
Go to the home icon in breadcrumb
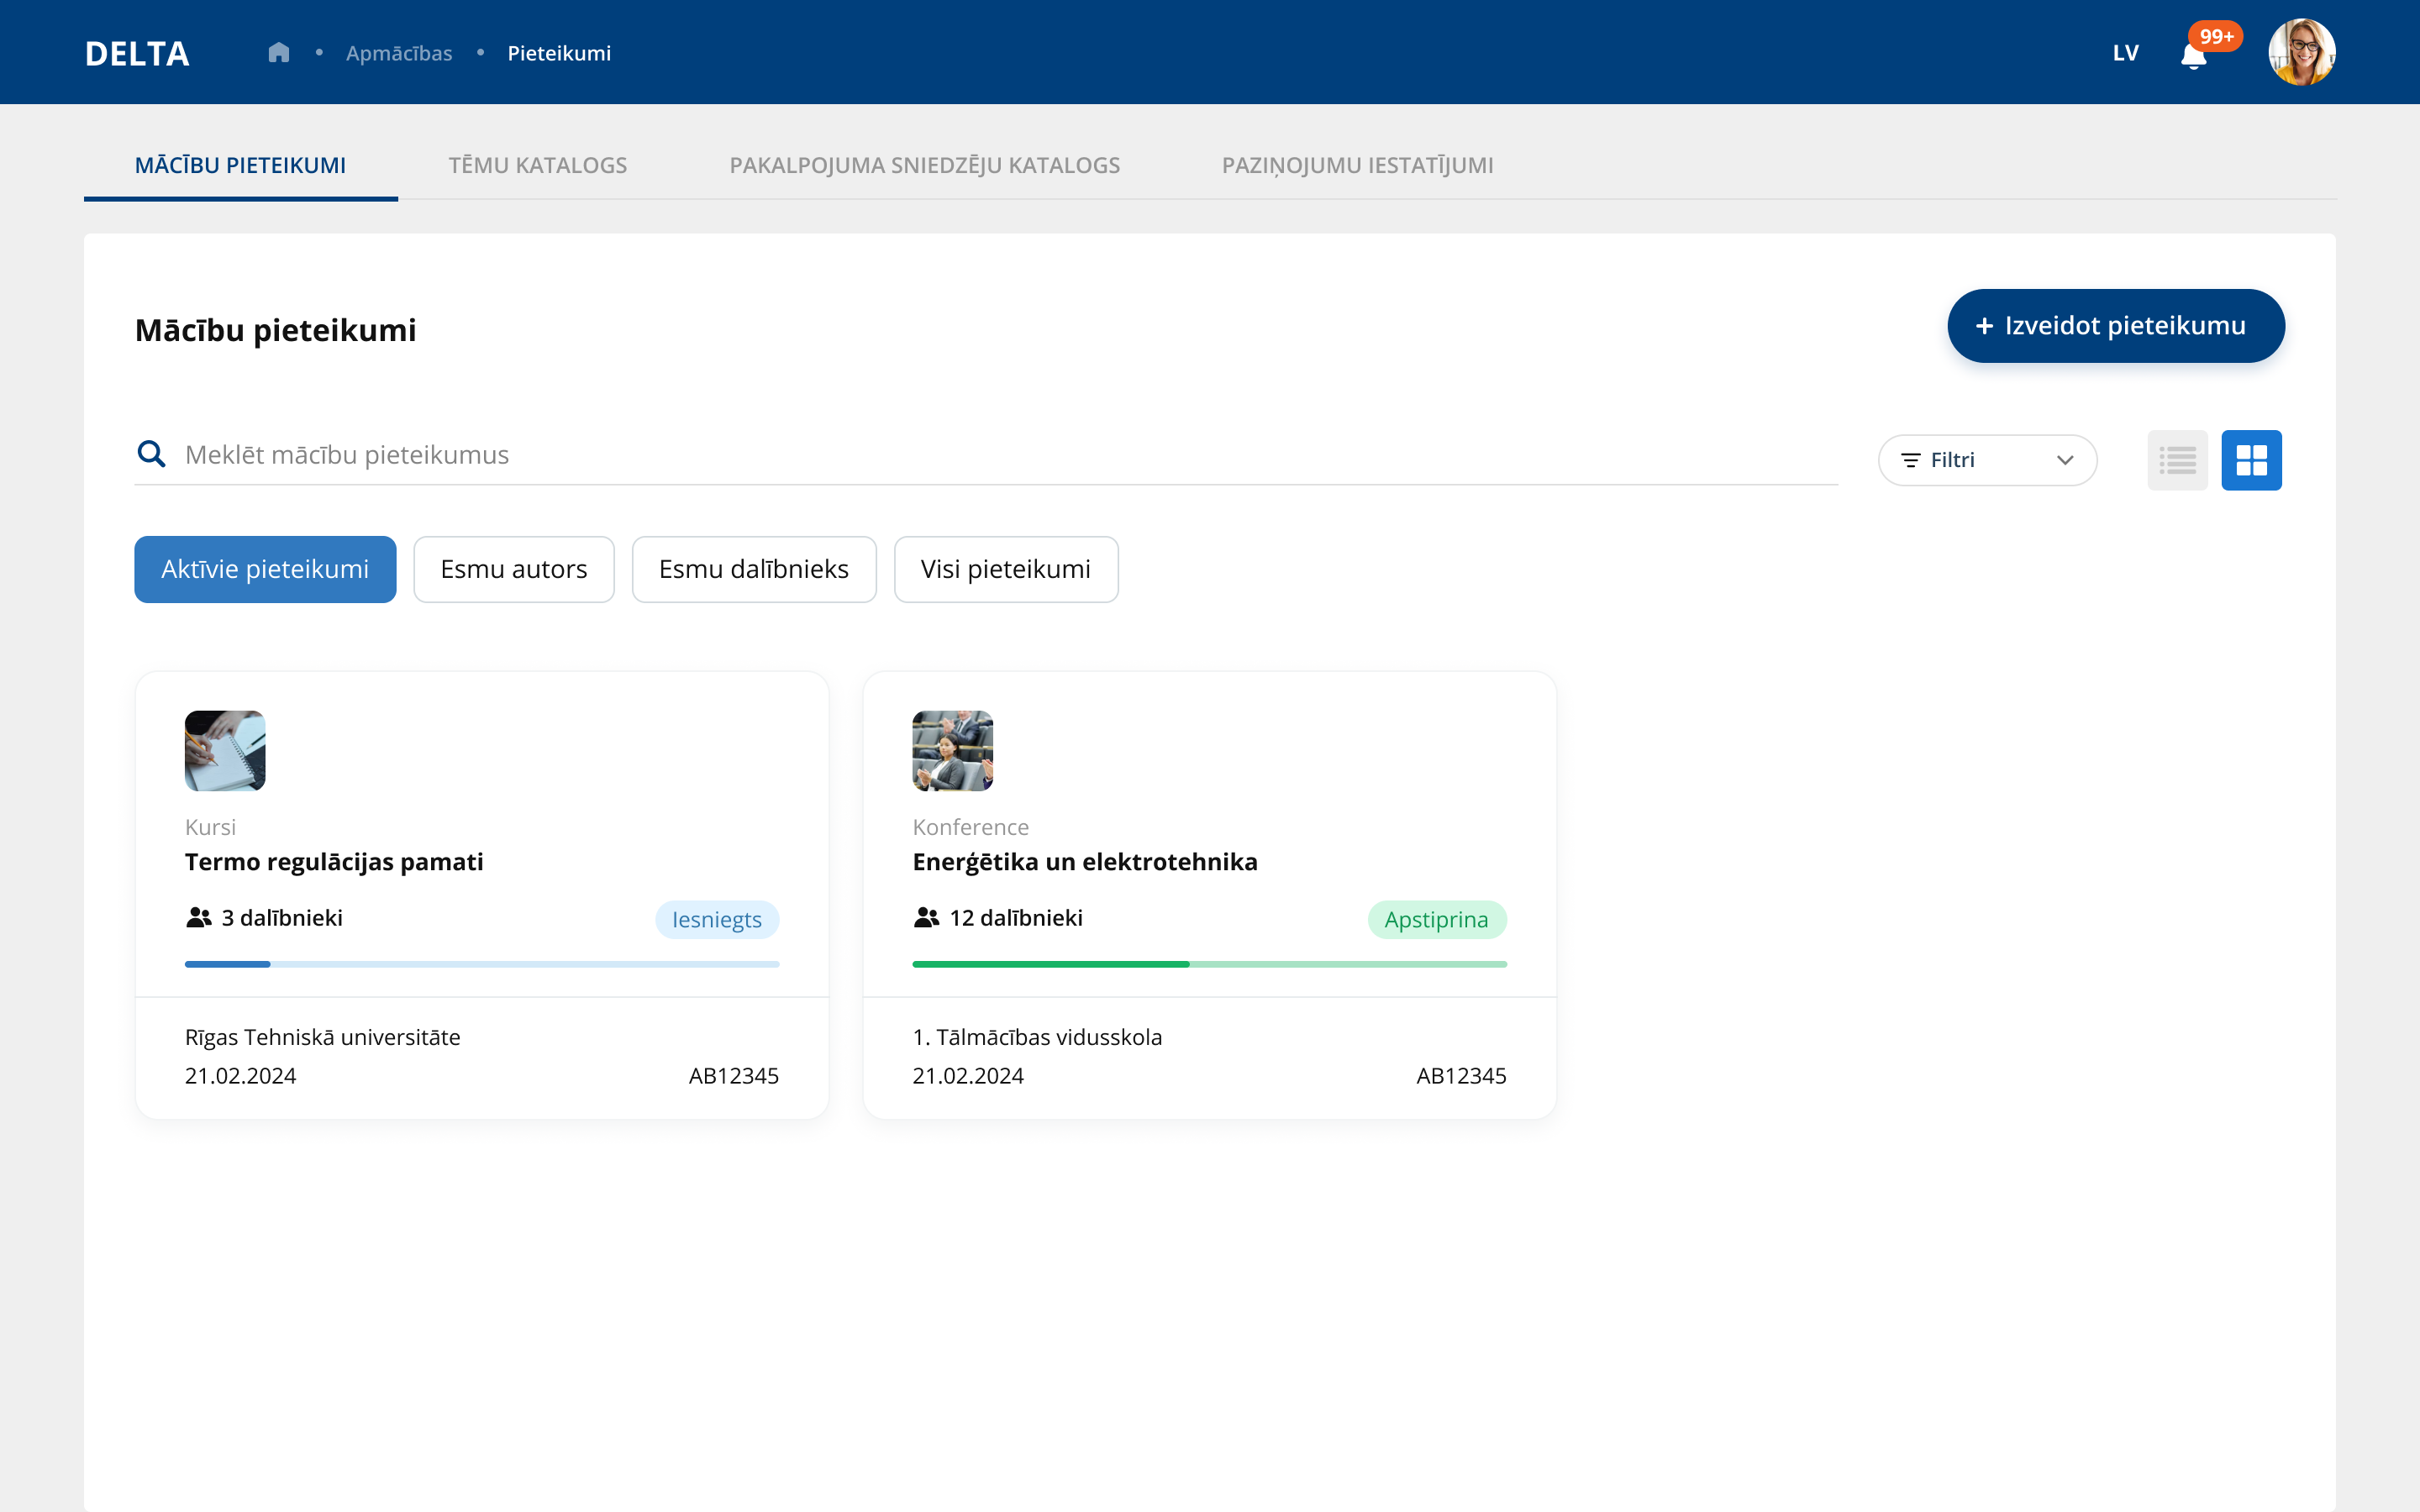click(279, 52)
